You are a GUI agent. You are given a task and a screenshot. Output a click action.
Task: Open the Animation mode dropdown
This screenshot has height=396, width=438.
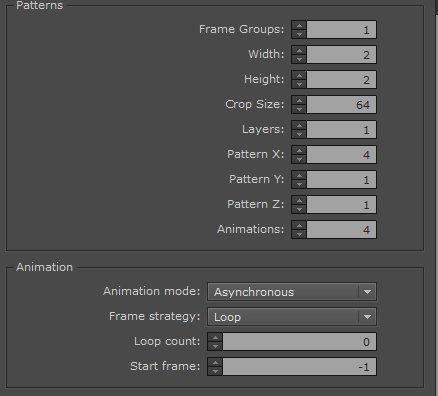(292, 292)
